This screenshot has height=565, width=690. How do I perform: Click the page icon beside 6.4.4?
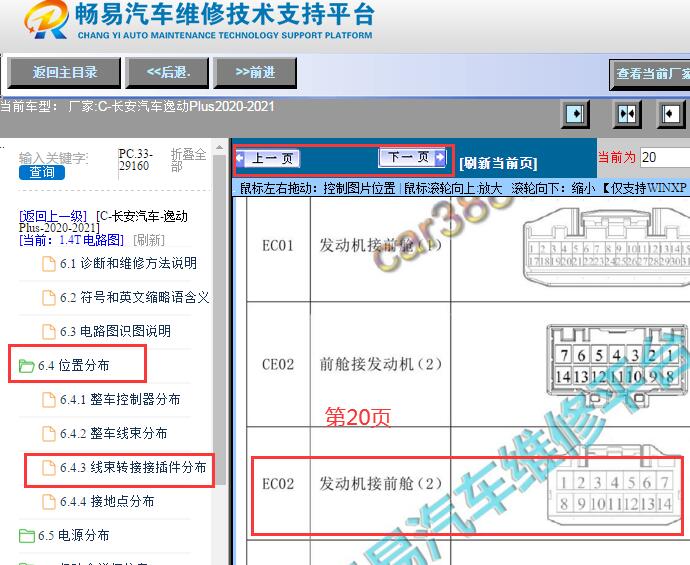pos(48,502)
